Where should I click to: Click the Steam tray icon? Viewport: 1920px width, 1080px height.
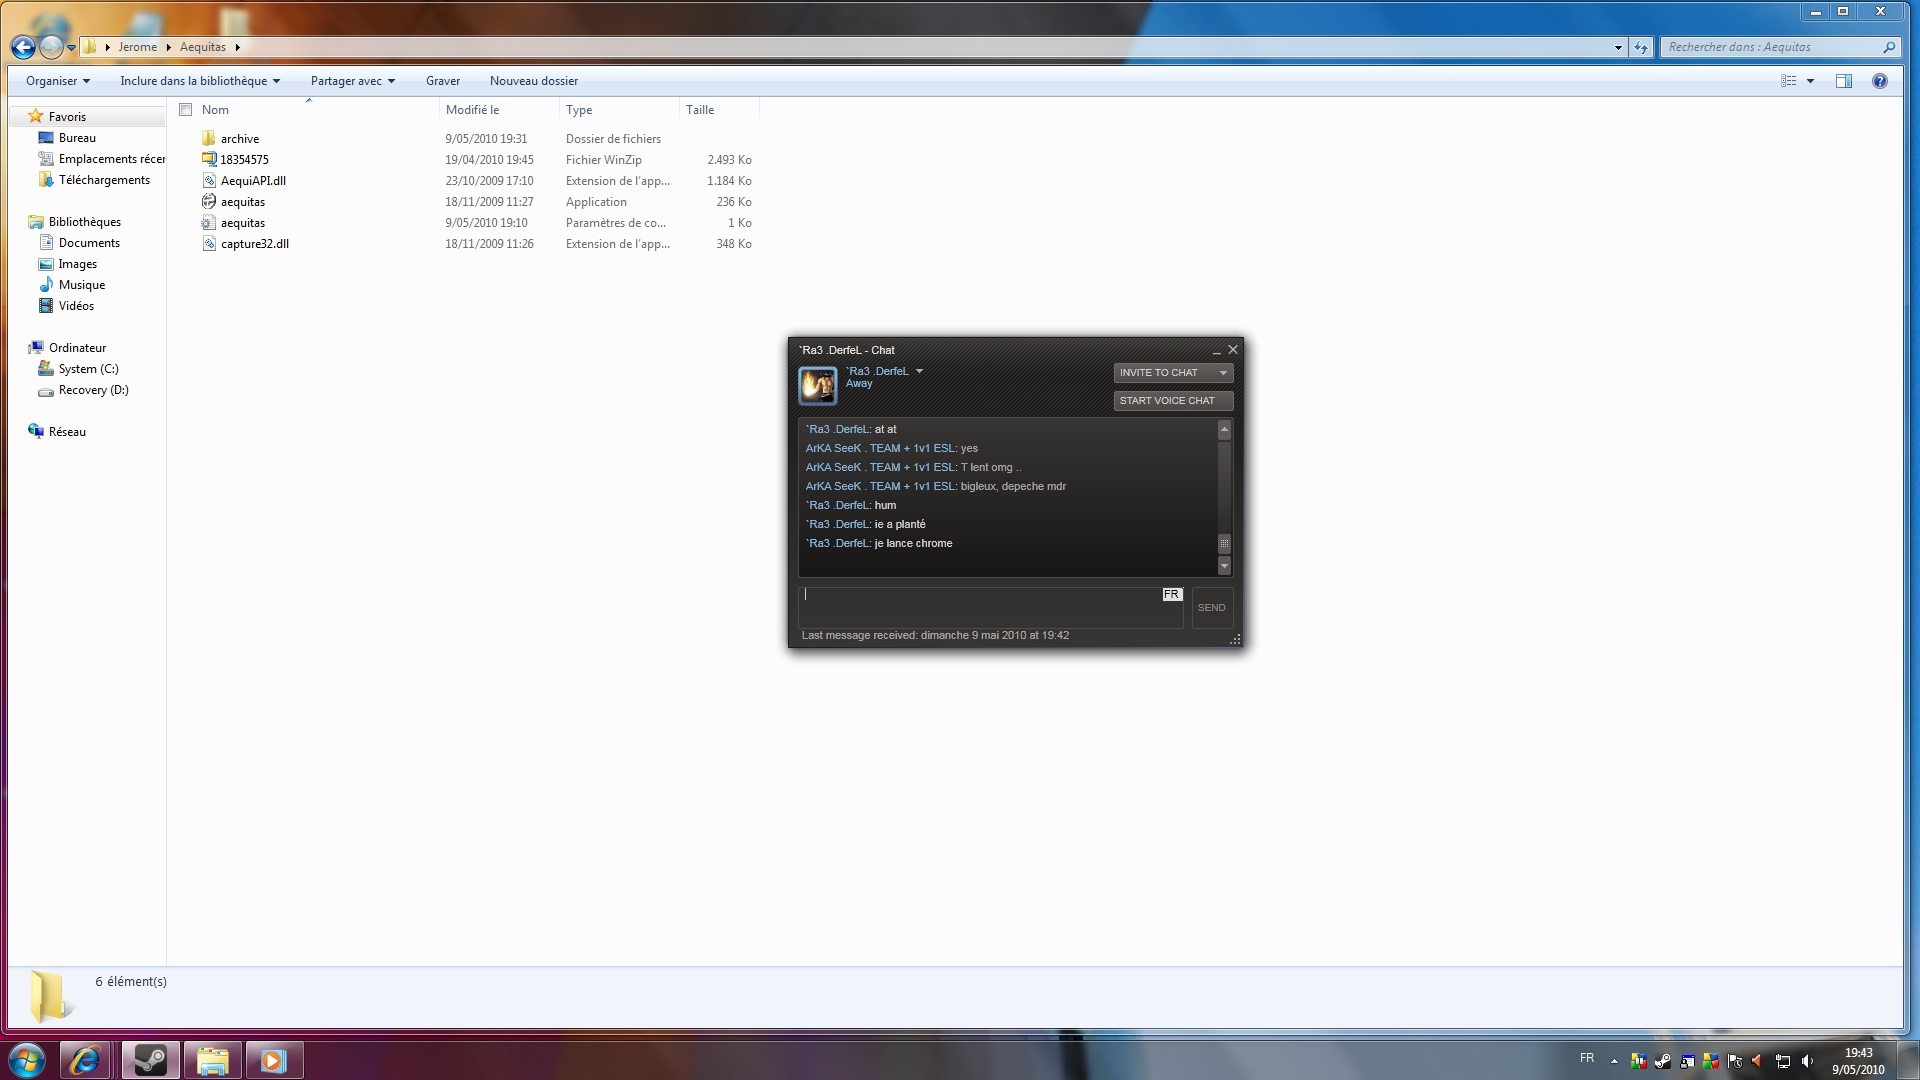point(1663,1061)
